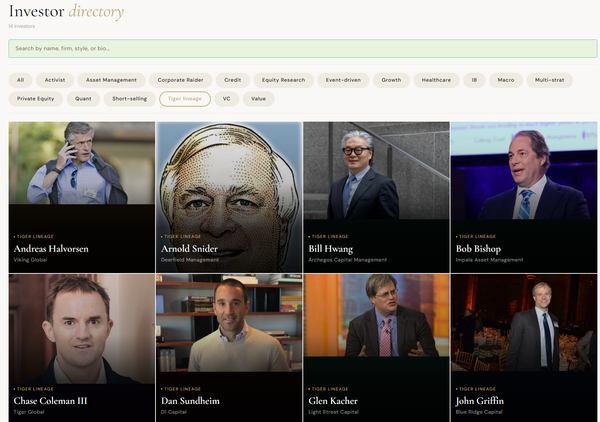Viewport: 600px width, 422px height.
Task: Click the Bill Hwang name
Action: coord(331,249)
